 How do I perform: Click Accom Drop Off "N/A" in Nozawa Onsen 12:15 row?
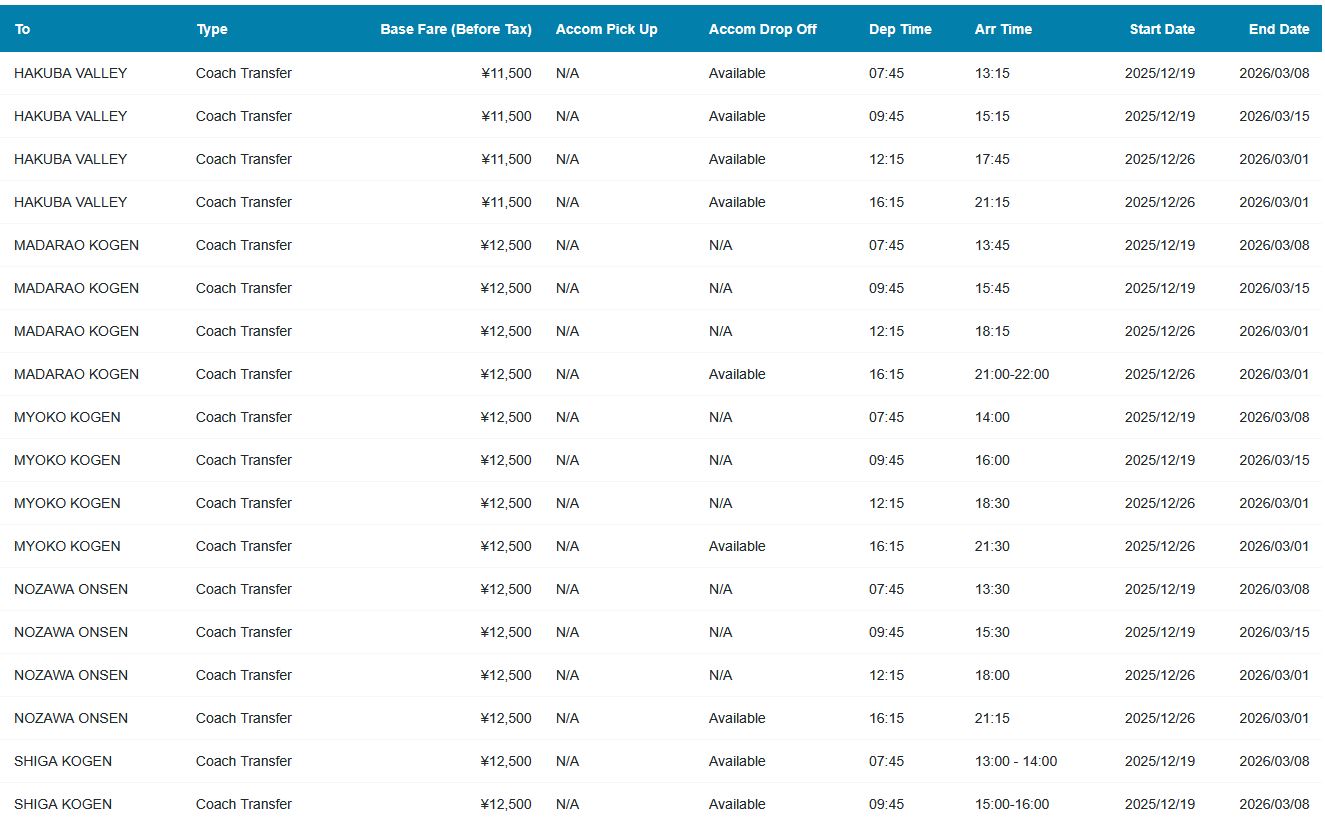click(720, 675)
